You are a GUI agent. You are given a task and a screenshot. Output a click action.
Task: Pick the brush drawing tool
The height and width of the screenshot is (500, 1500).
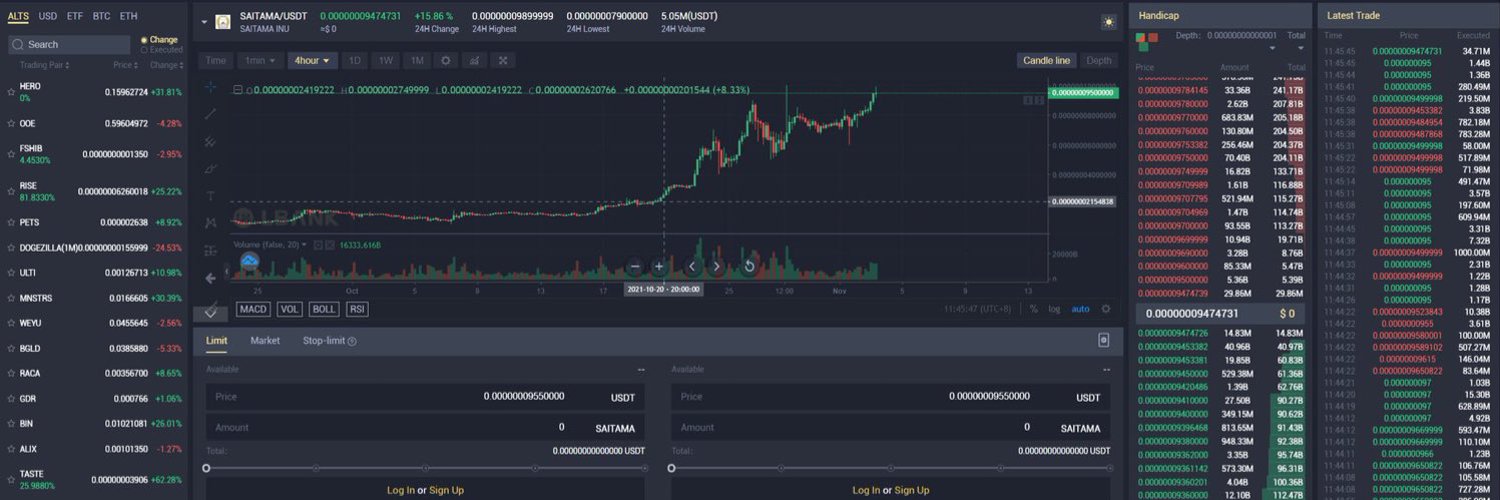coord(211,169)
